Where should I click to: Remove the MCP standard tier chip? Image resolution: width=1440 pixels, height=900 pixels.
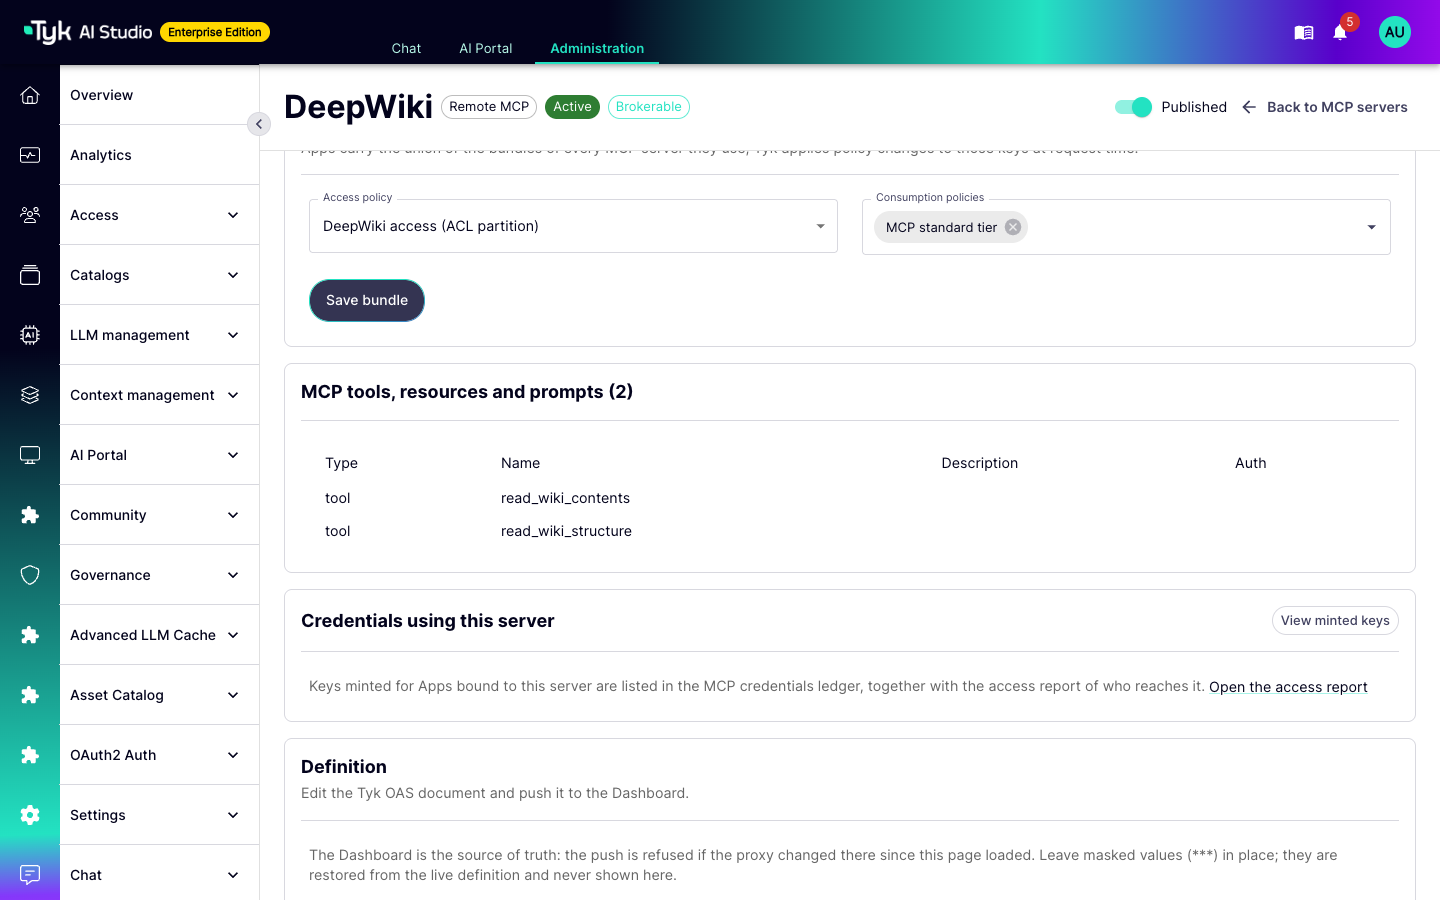point(1013,227)
